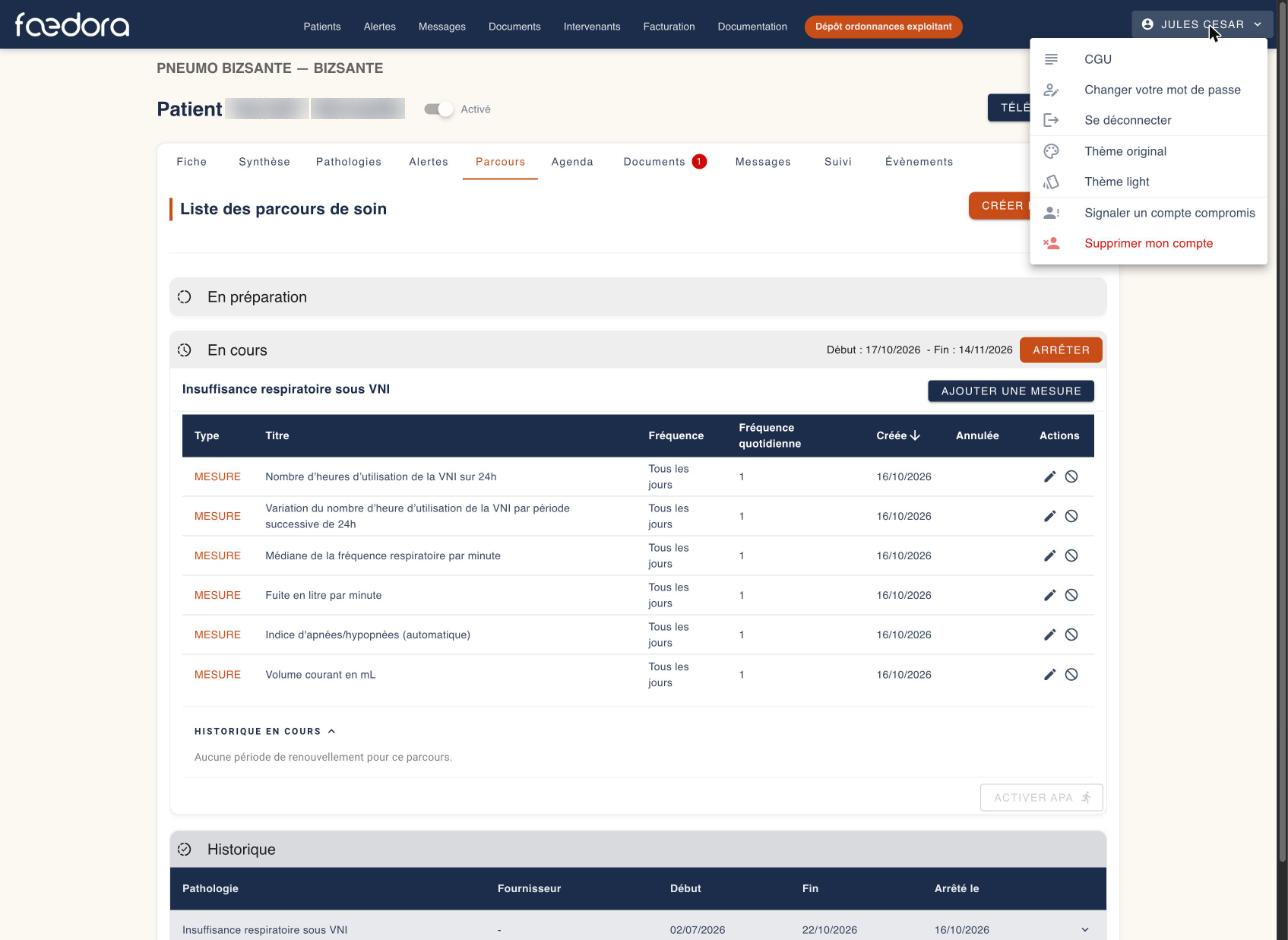Screen dimensions: 1288x940
Task: Cancel the 'Variation du nombre d'heure' measure
Action: click(x=1071, y=516)
